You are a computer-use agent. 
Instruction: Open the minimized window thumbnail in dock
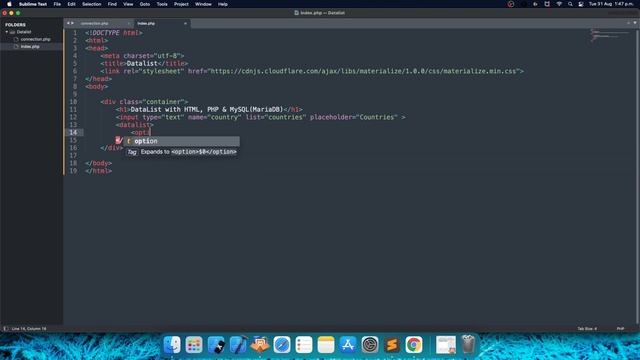click(x=446, y=345)
